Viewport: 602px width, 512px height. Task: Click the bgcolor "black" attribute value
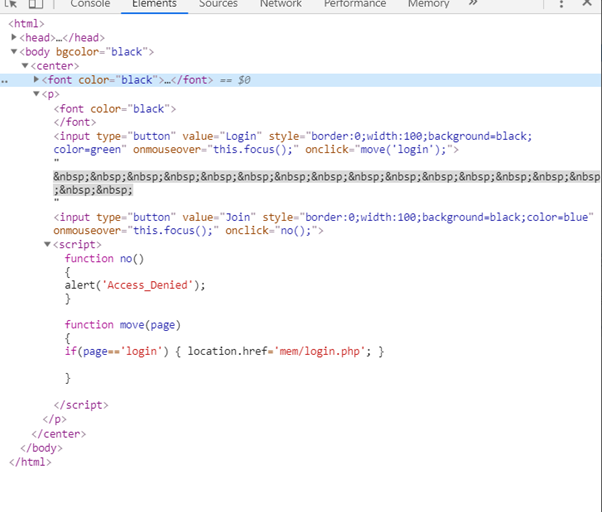coord(127,51)
